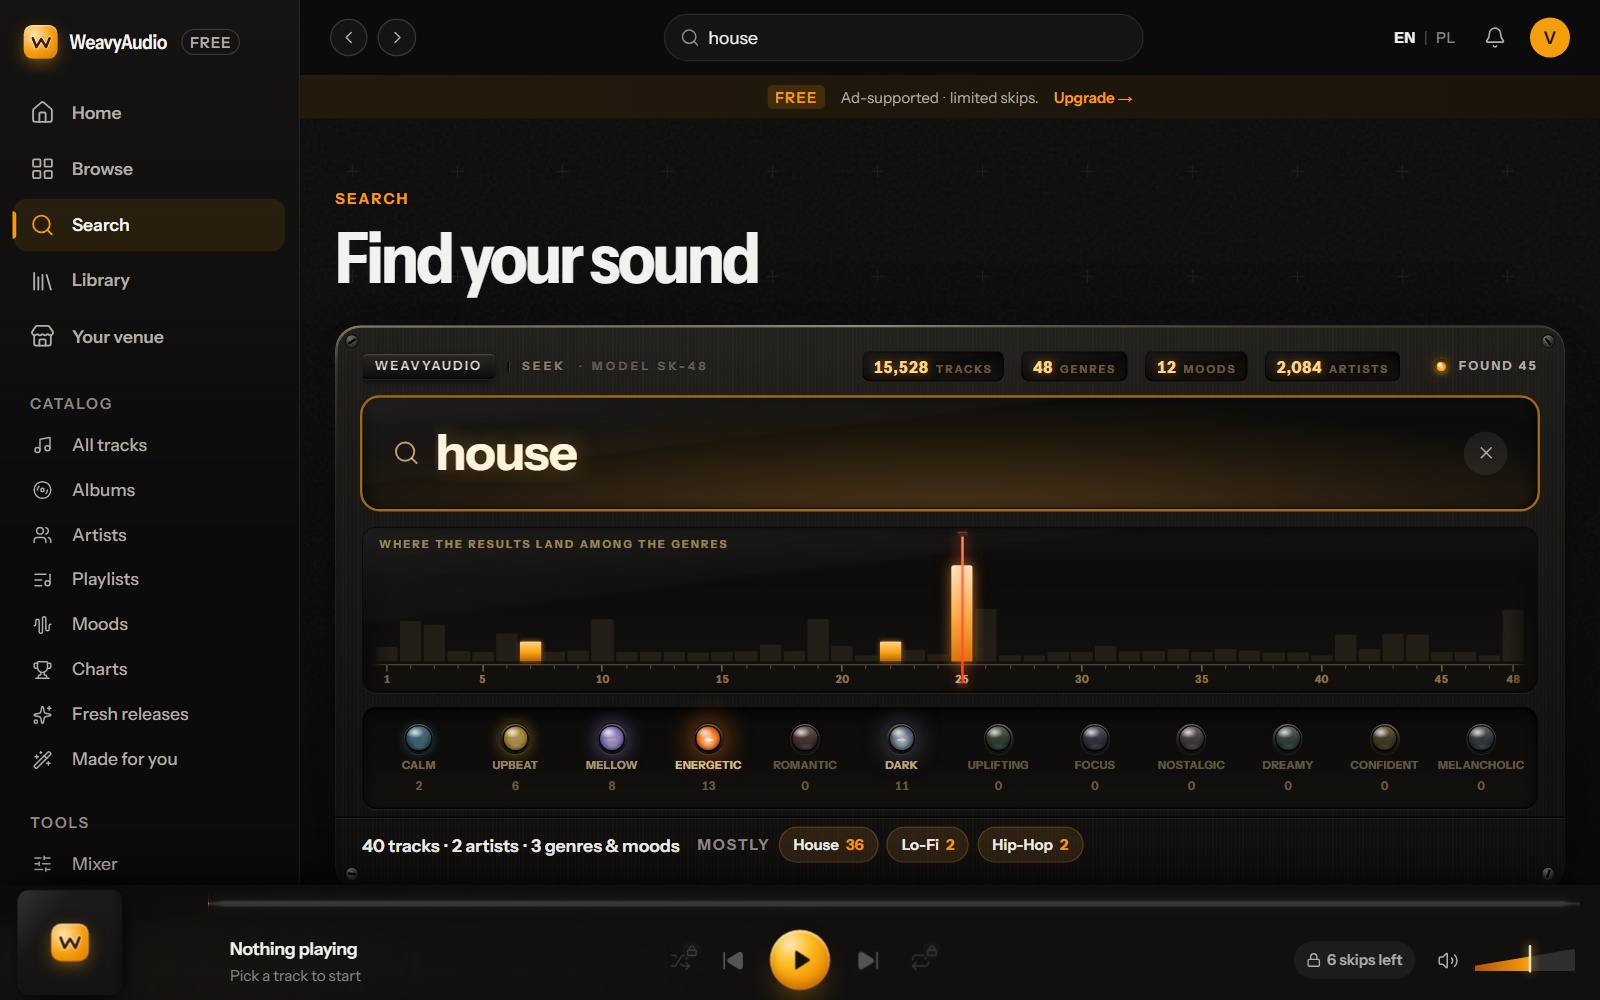
Task: Clear the house search with X button
Action: click(x=1485, y=453)
